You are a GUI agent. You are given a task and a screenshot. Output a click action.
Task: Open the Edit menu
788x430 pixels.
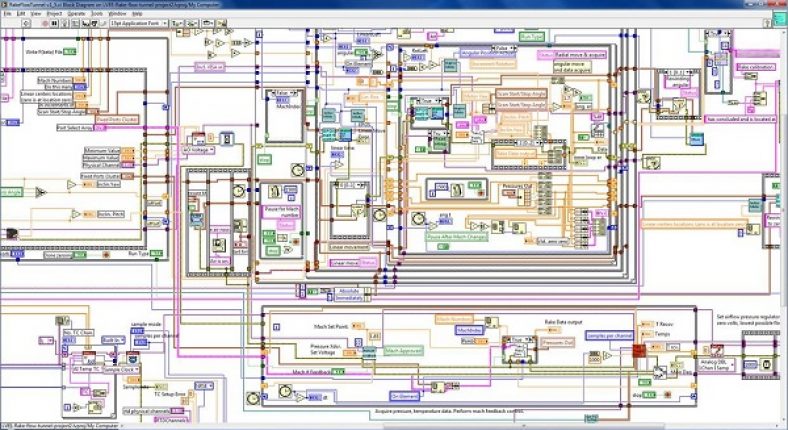pyautogui.click(x=21, y=14)
